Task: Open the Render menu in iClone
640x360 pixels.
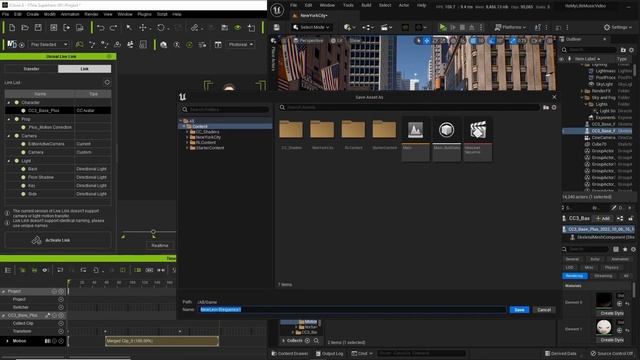Action: tap(91, 14)
